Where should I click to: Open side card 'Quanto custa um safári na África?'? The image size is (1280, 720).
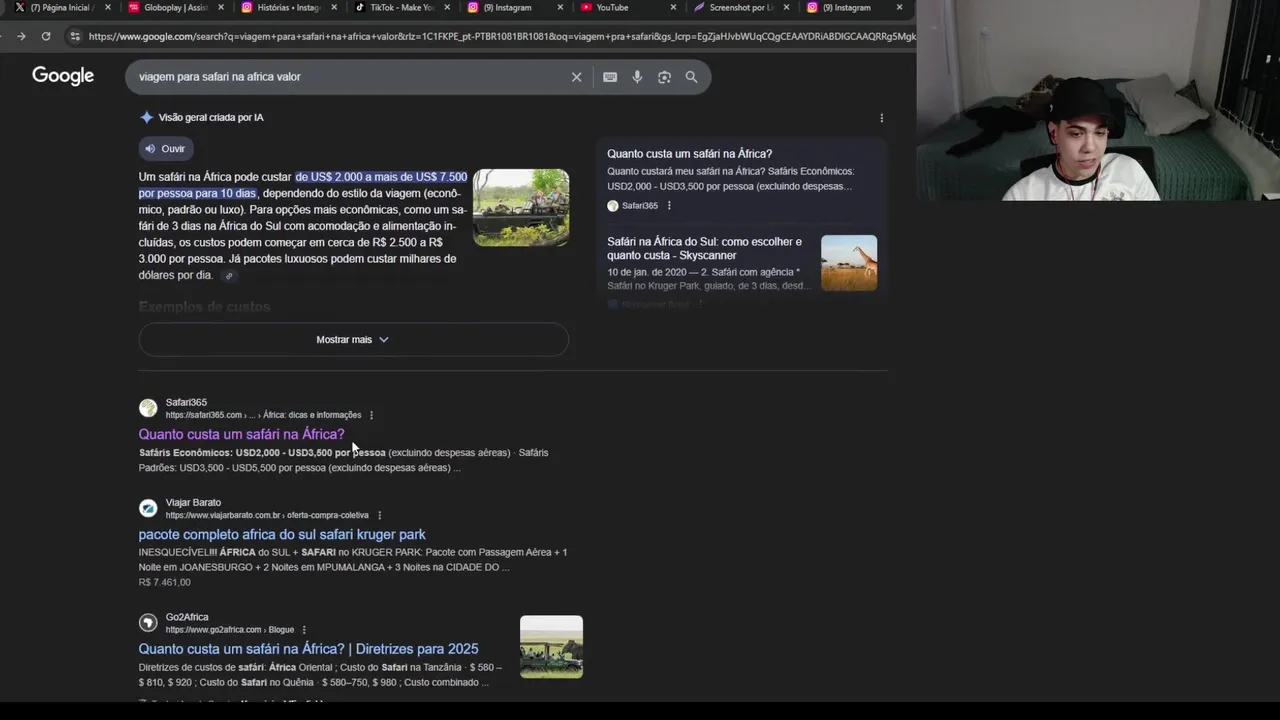689,154
